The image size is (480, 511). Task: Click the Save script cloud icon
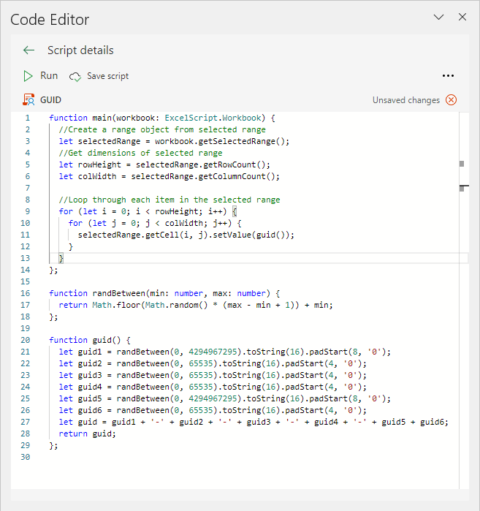coord(75,77)
